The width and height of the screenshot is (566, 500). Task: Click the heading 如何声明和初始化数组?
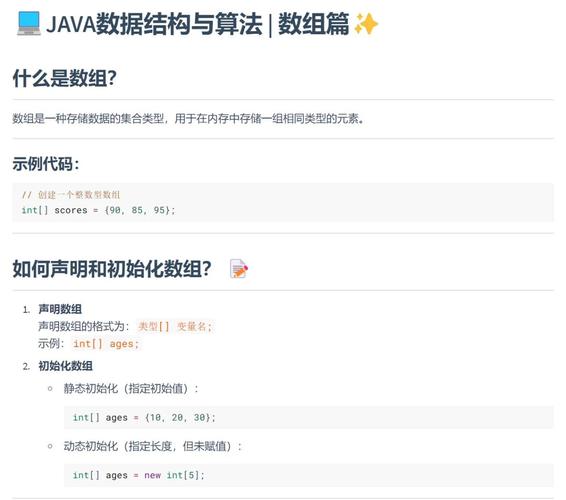[x=112, y=269]
